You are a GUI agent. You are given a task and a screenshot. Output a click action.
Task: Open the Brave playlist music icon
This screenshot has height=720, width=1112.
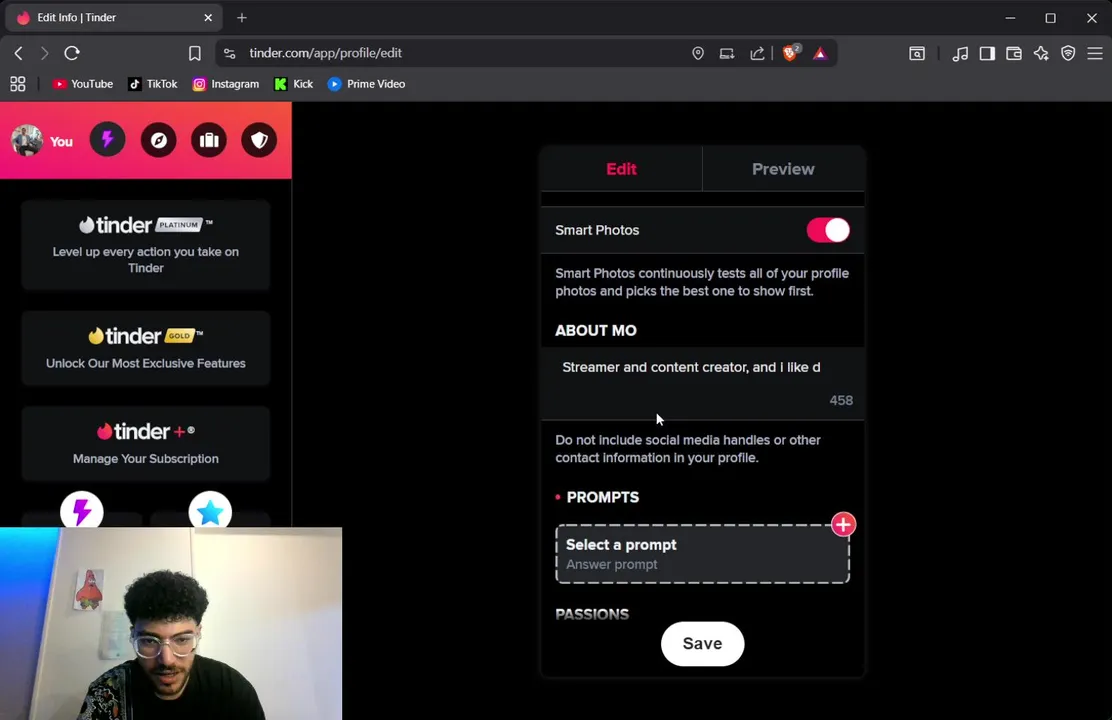pos(960,53)
